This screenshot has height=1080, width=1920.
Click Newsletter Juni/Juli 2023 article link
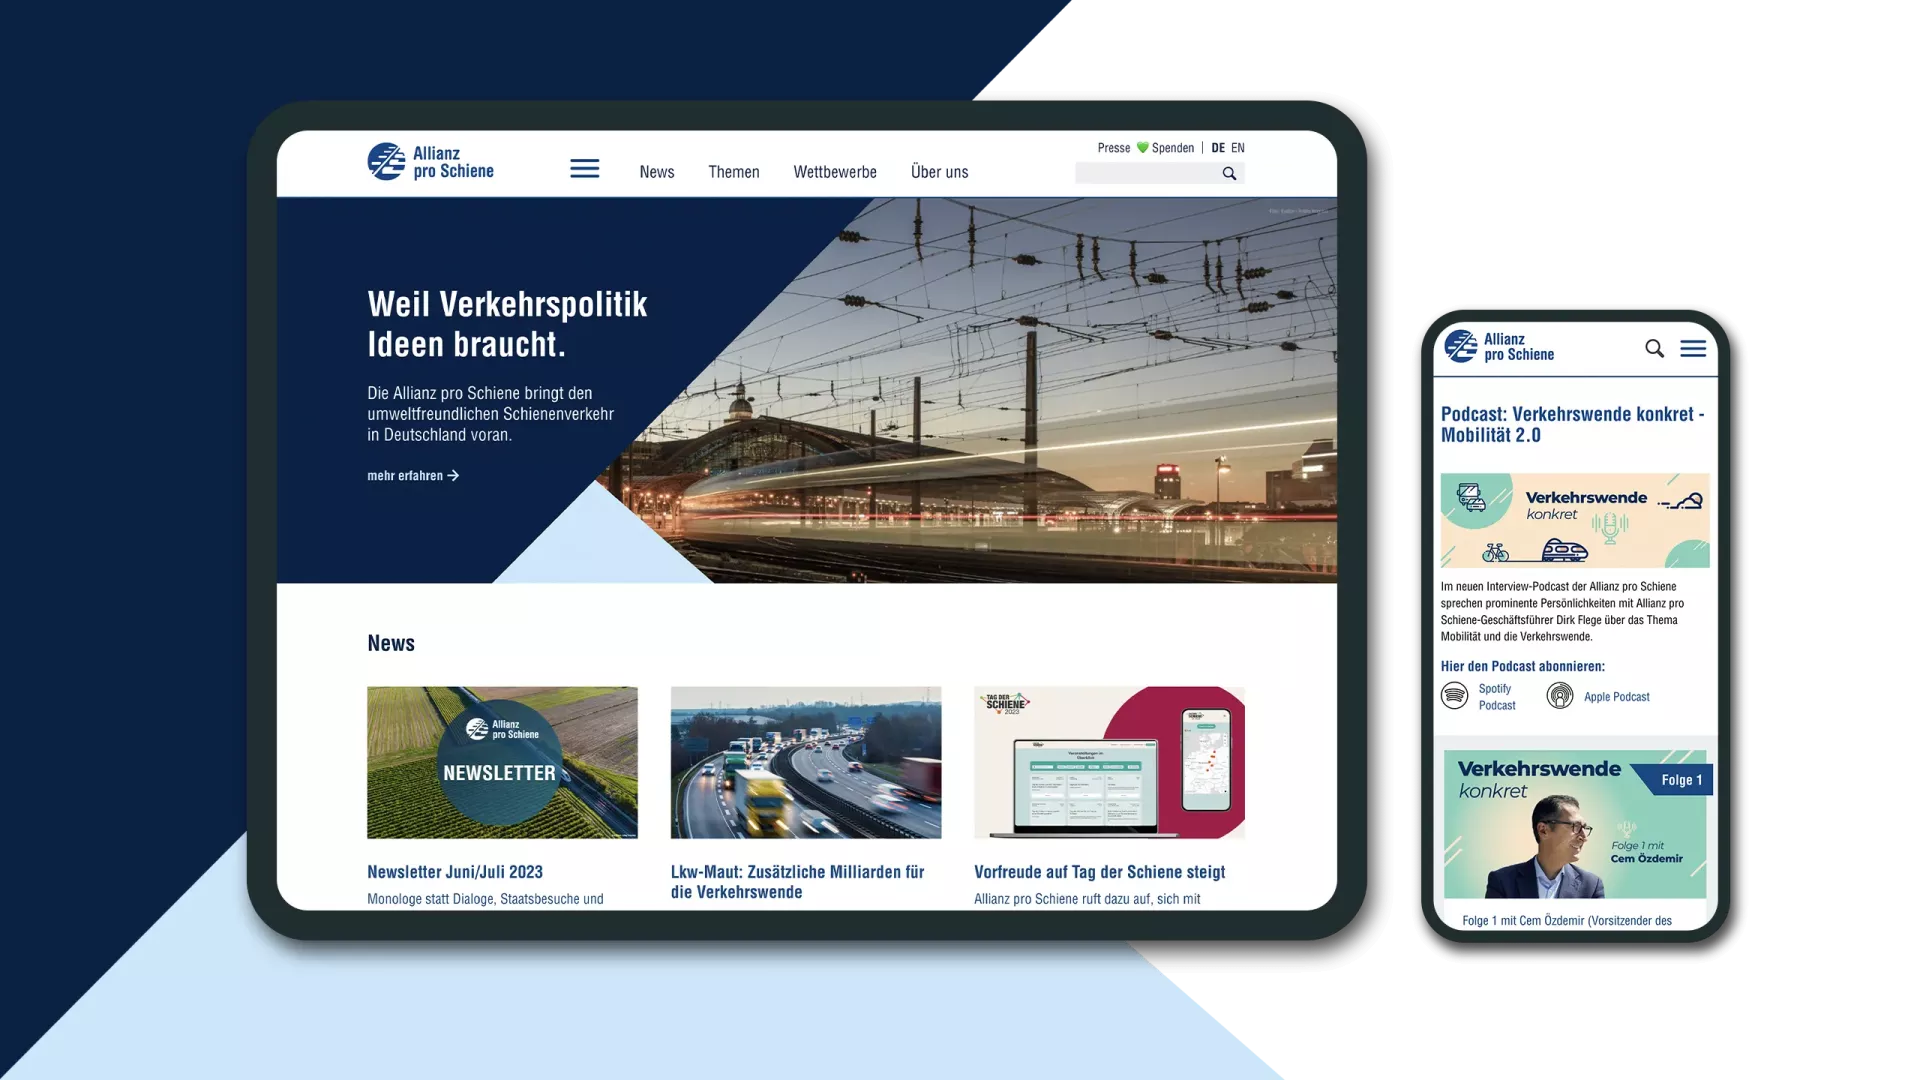455,870
